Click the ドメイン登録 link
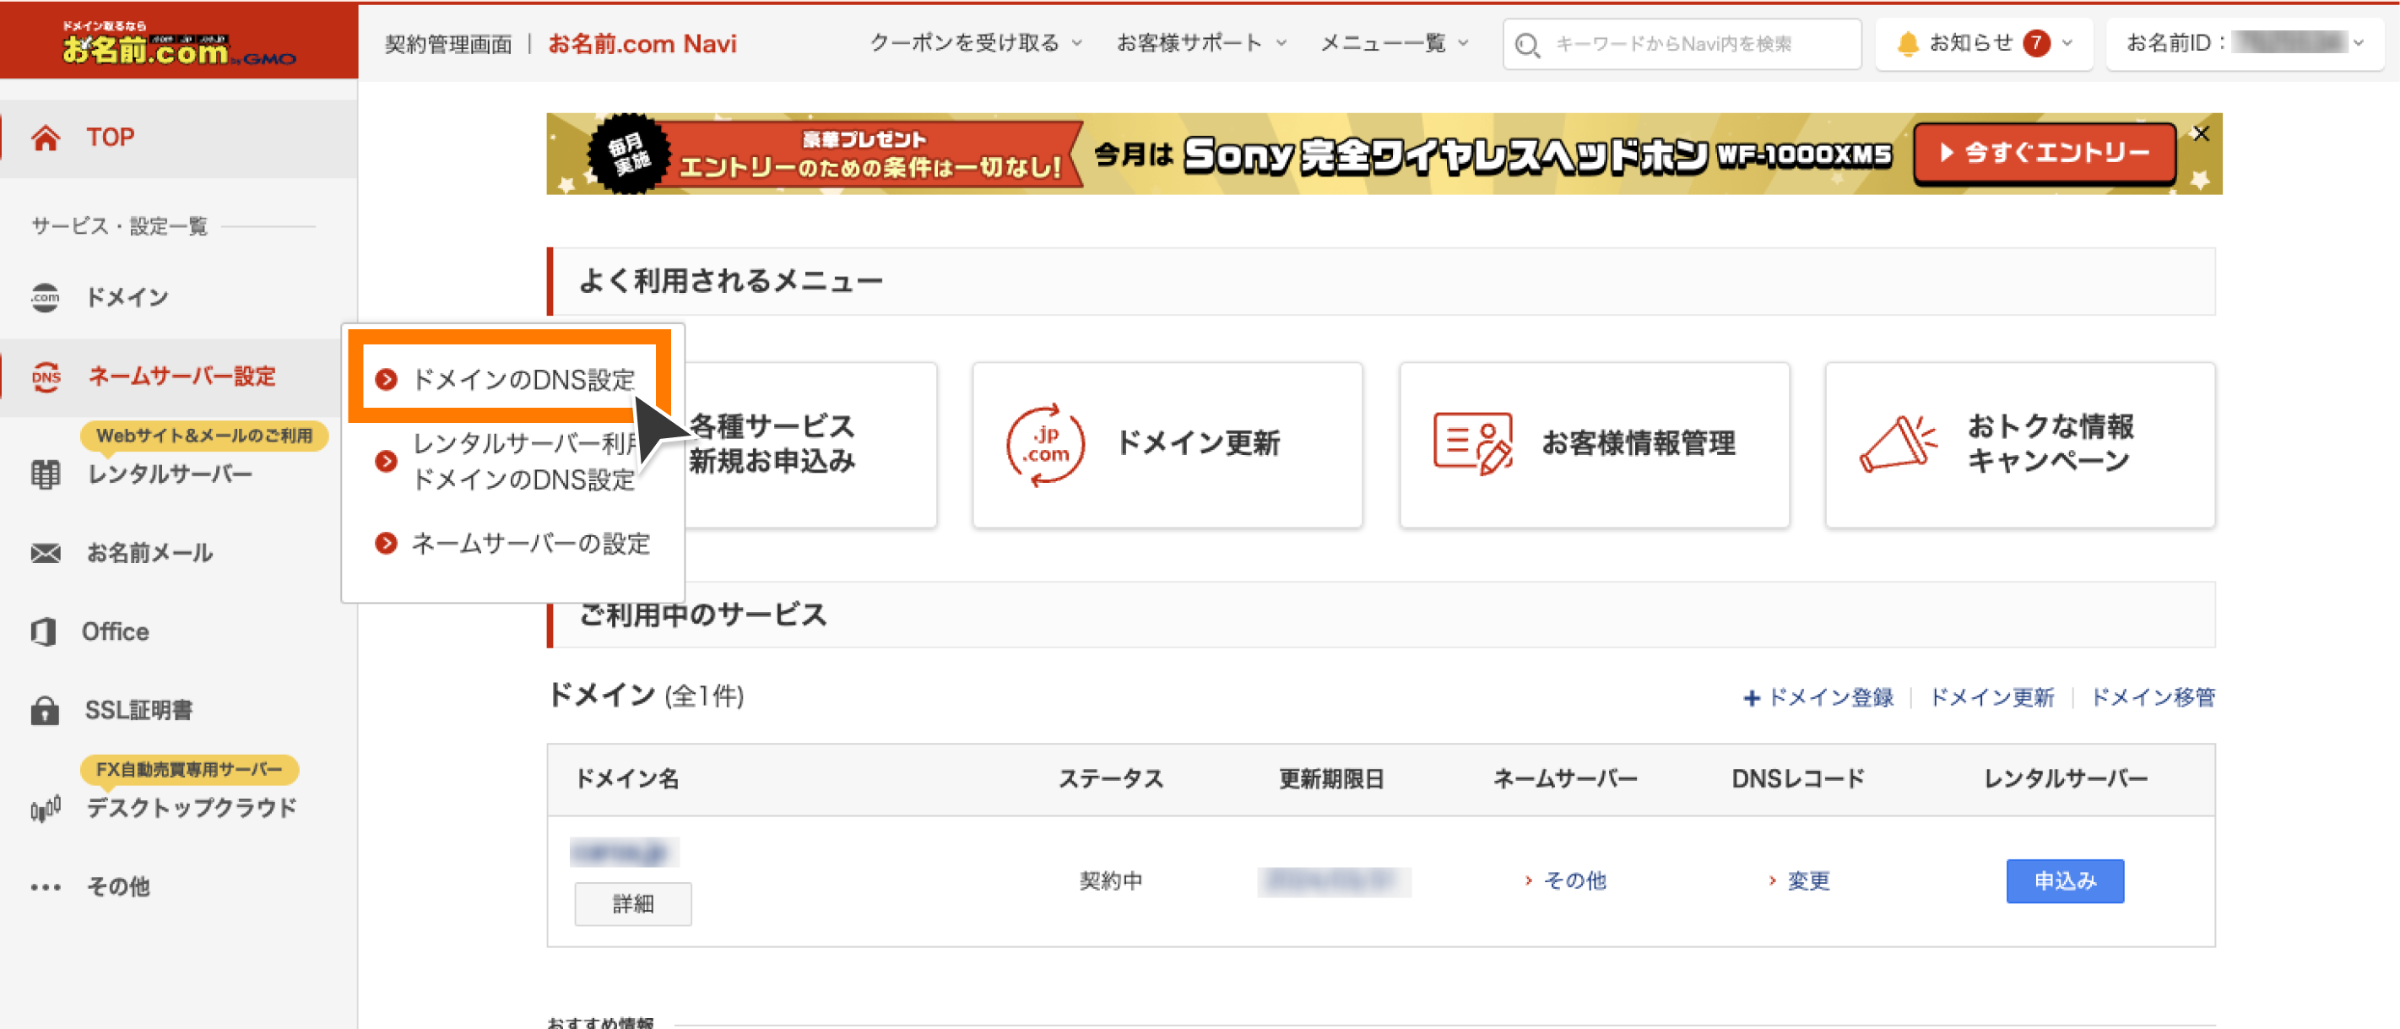The height and width of the screenshot is (1029, 2400). [x=1818, y=697]
